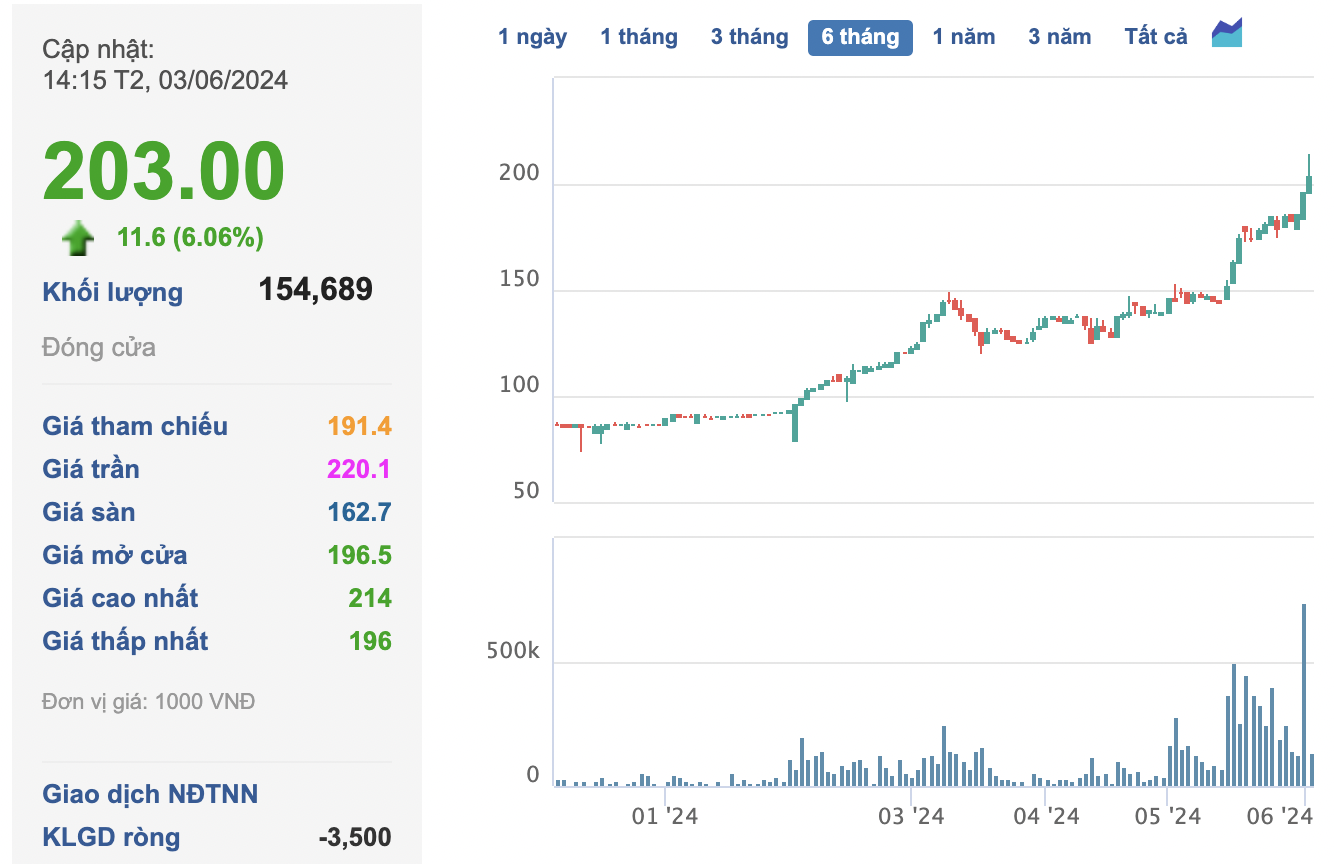
Task: Click the reference price 191.4
Action: point(360,426)
